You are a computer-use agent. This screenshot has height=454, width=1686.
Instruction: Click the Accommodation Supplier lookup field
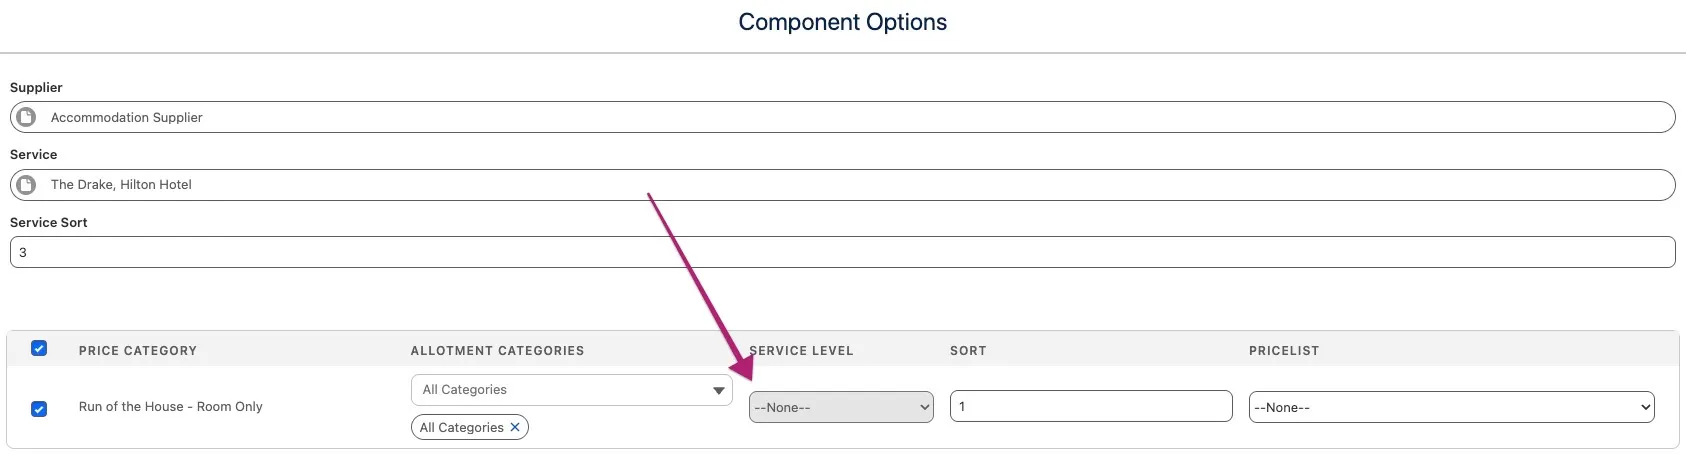coord(842,117)
